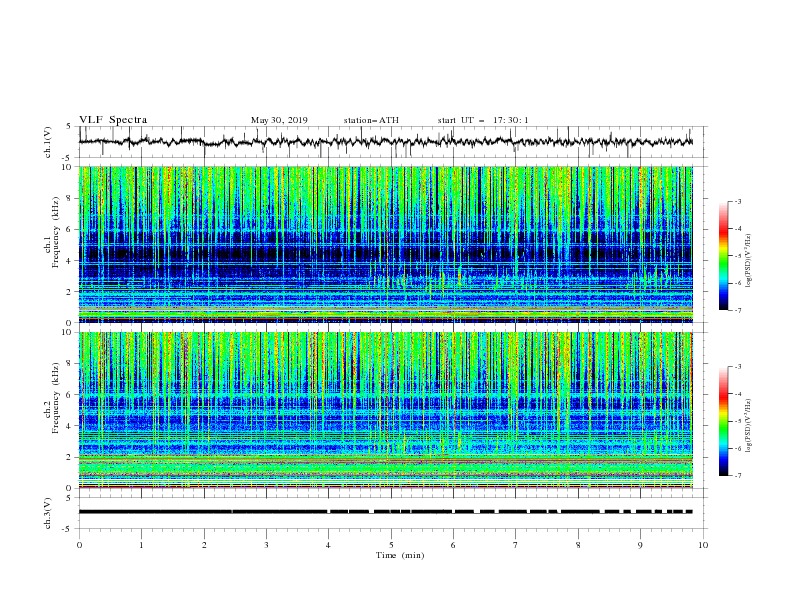This screenshot has height=612, width=792.
Task: Click the 'ch.3(V)' axis label
Action: (x=48, y=513)
